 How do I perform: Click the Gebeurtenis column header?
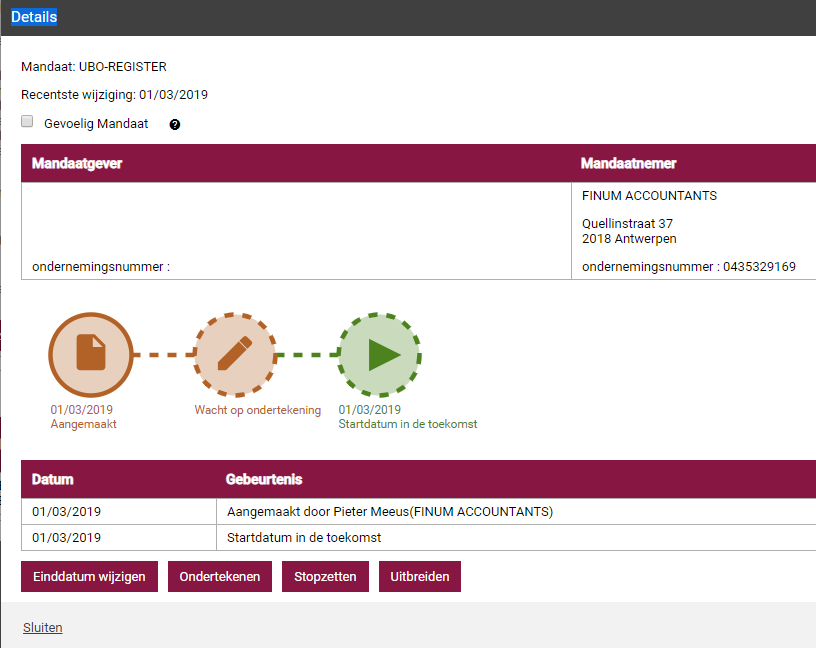tap(264, 479)
